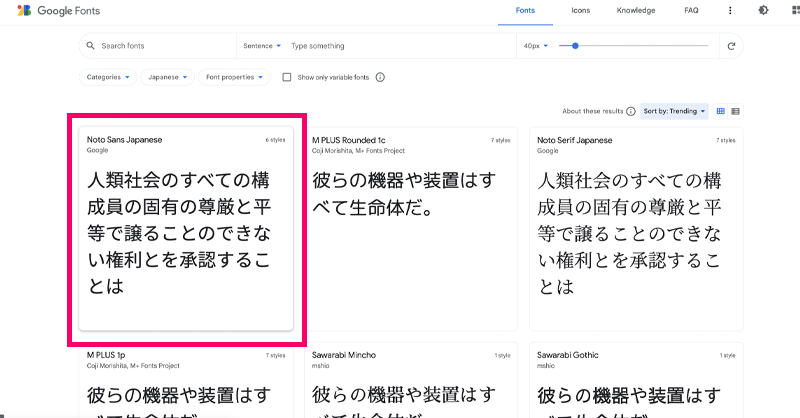800x418 pixels.
Task: Expand the Categories filter dropdown
Action: point(108,77)
